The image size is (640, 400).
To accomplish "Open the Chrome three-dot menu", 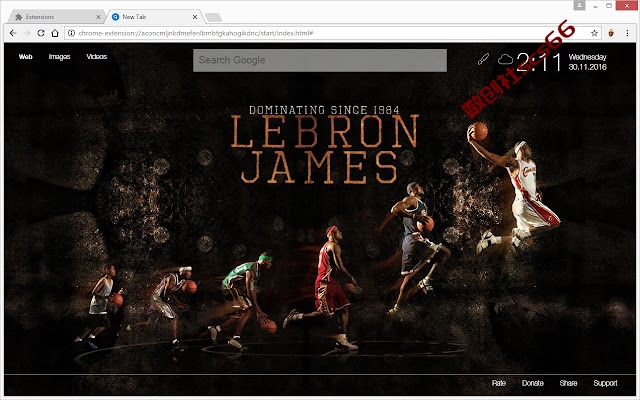I will 627,33.
